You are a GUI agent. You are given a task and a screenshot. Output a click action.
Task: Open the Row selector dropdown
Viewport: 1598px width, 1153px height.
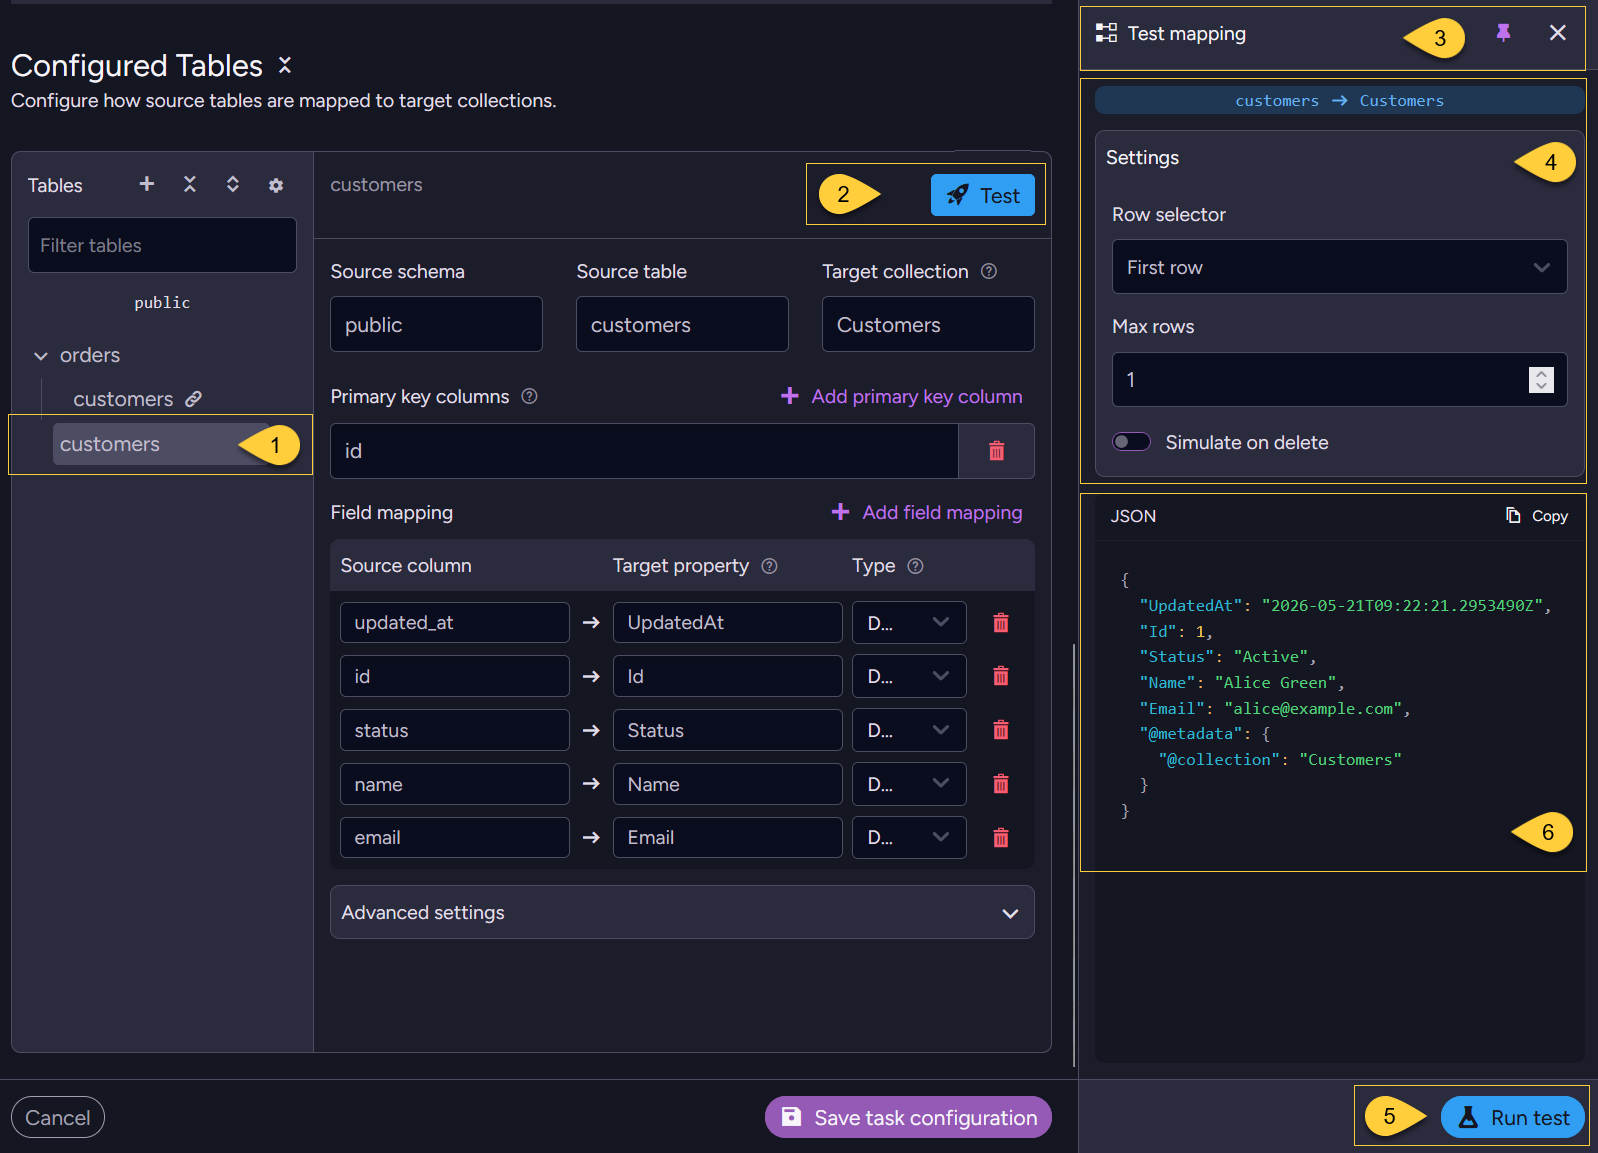1339,267
